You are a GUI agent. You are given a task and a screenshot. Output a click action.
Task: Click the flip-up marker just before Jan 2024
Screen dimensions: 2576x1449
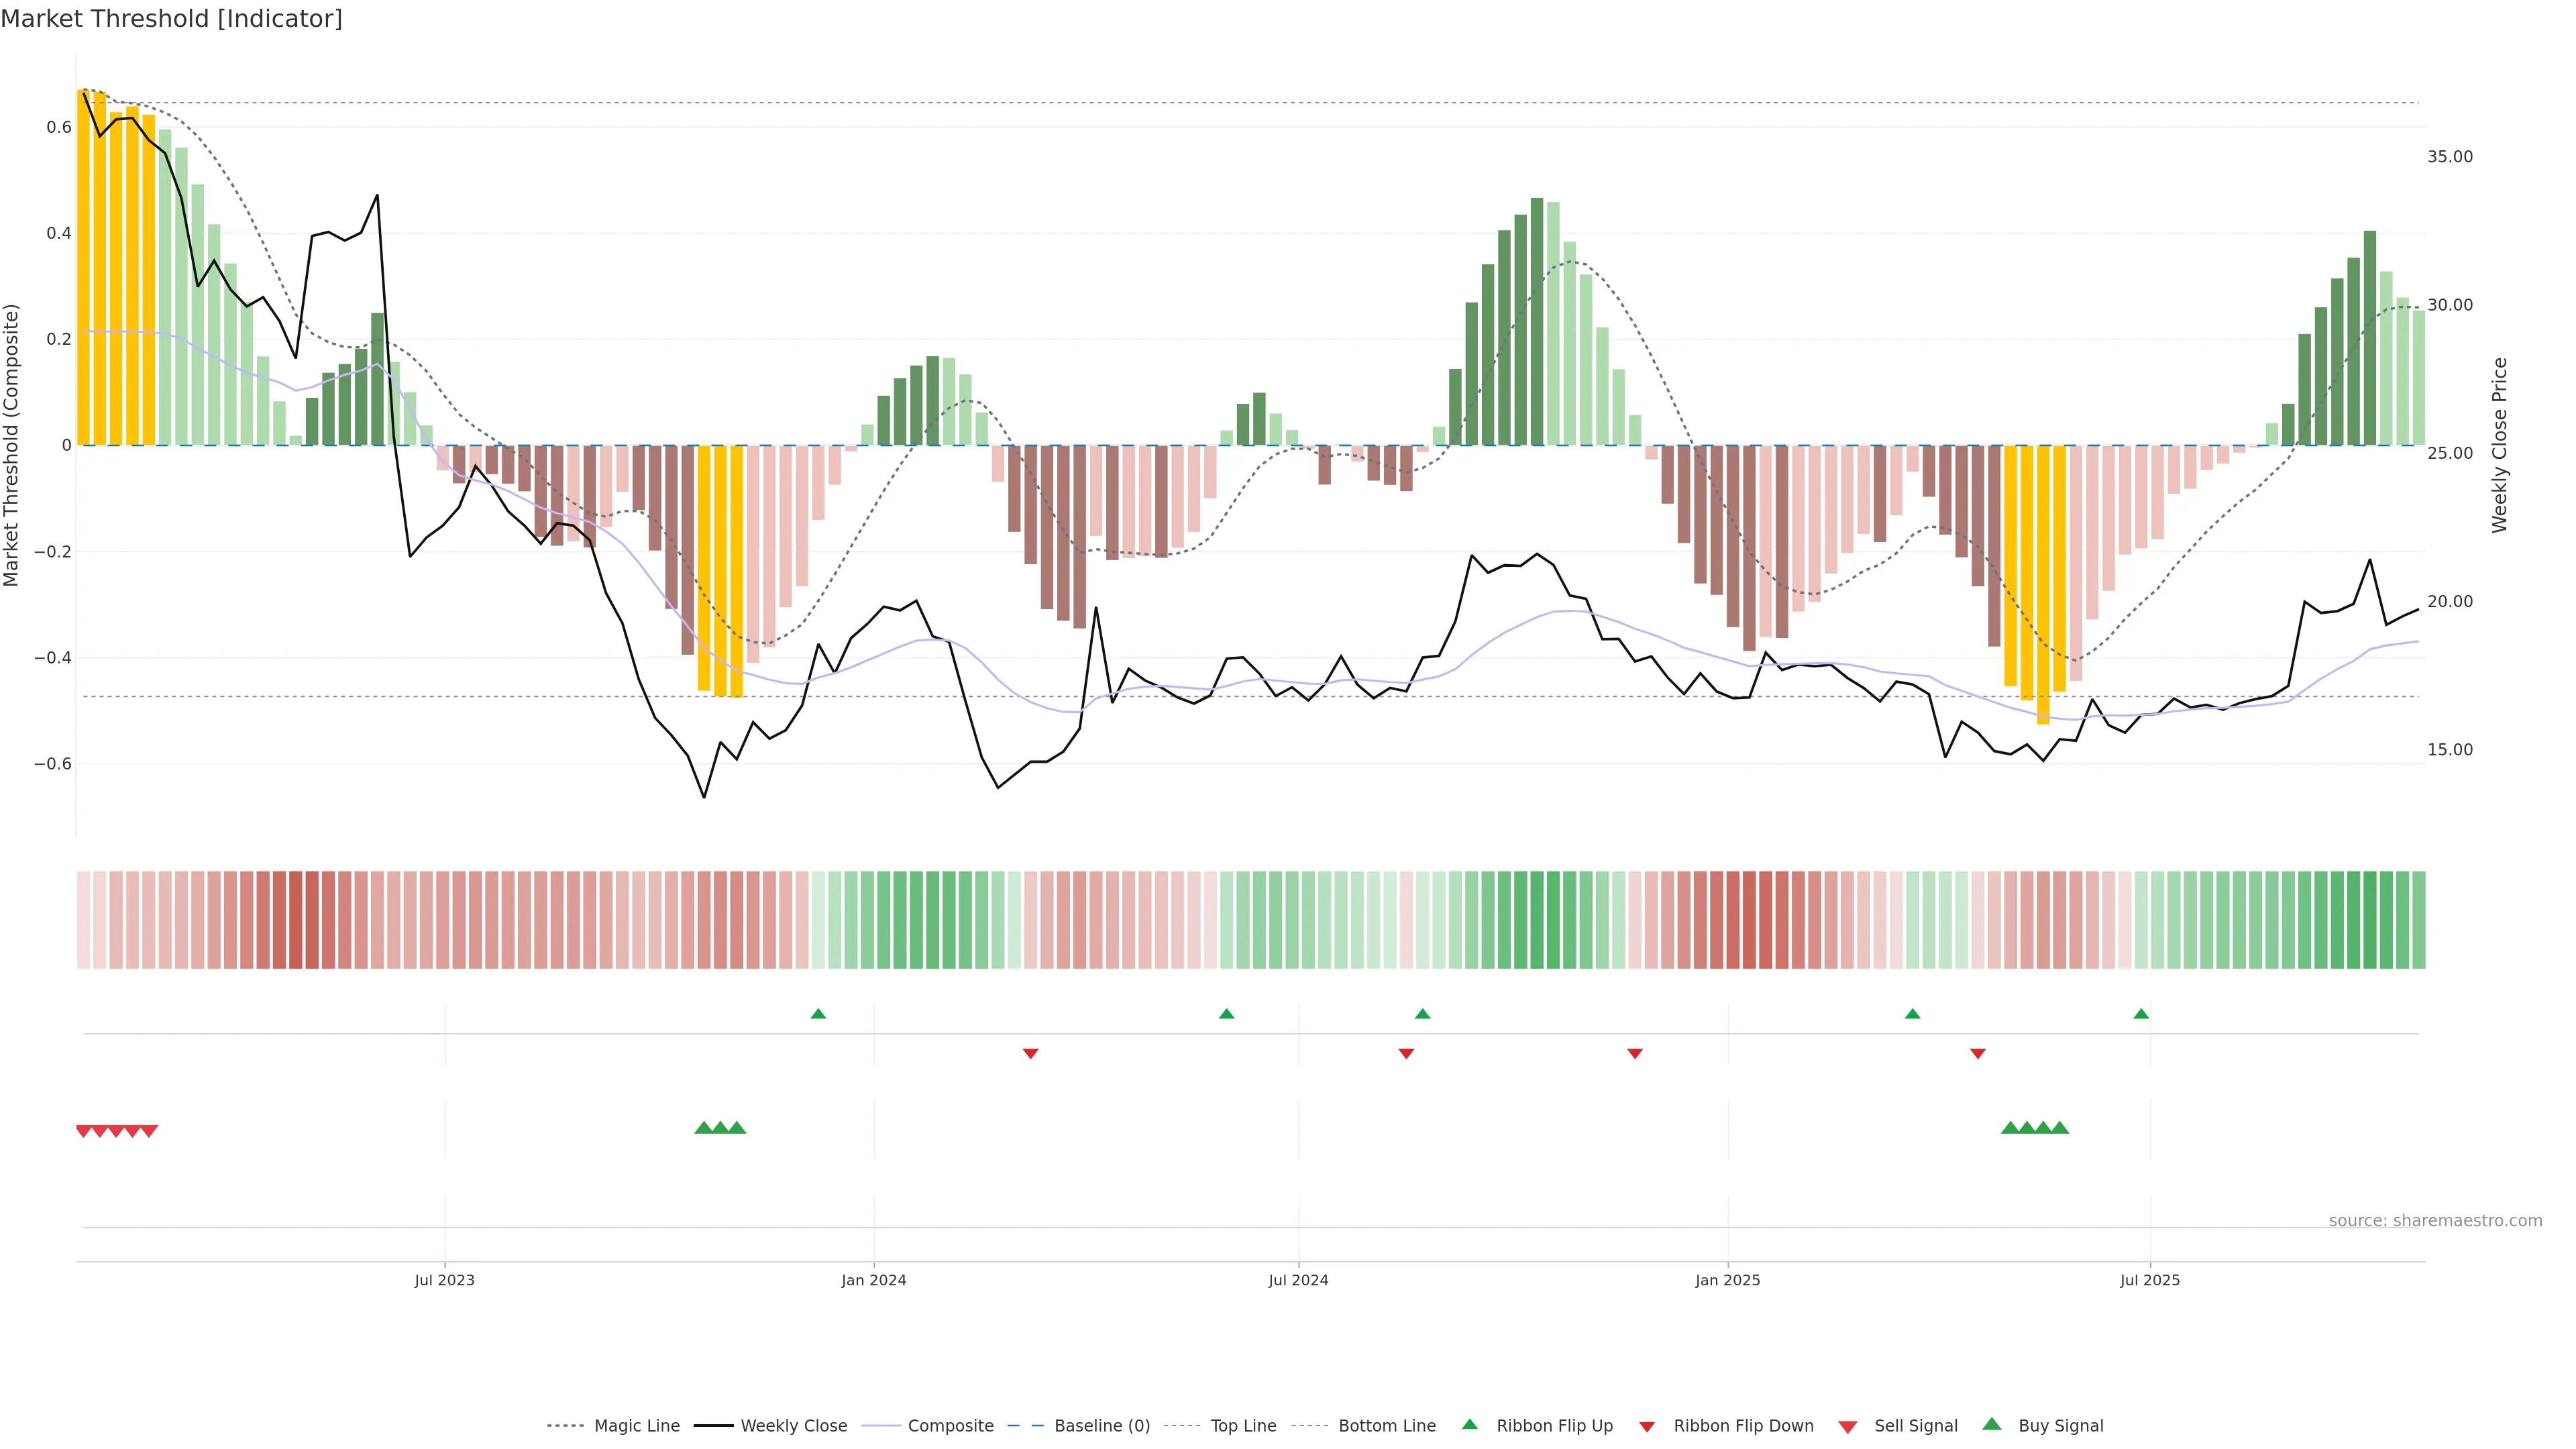(818, 1014)
